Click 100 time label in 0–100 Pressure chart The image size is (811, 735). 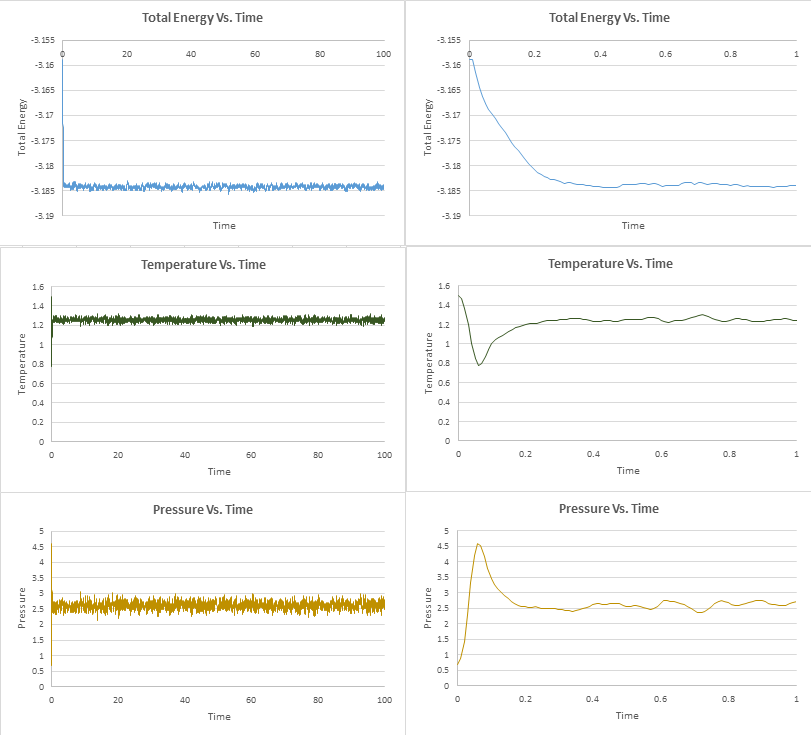(x=384, y=700)
